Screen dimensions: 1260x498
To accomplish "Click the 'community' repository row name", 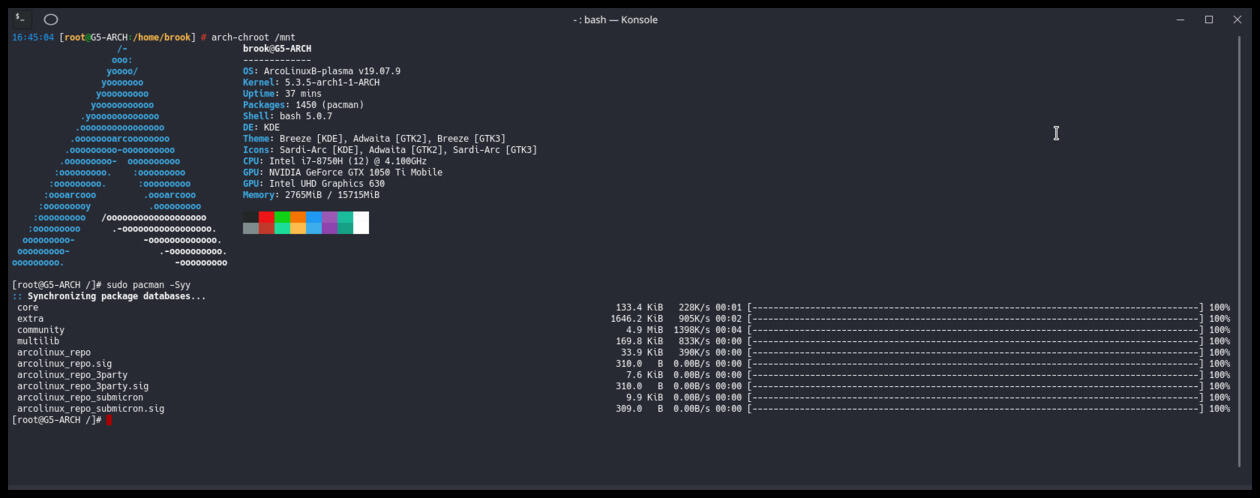I will pyautogui.click(x=41, y=330).
